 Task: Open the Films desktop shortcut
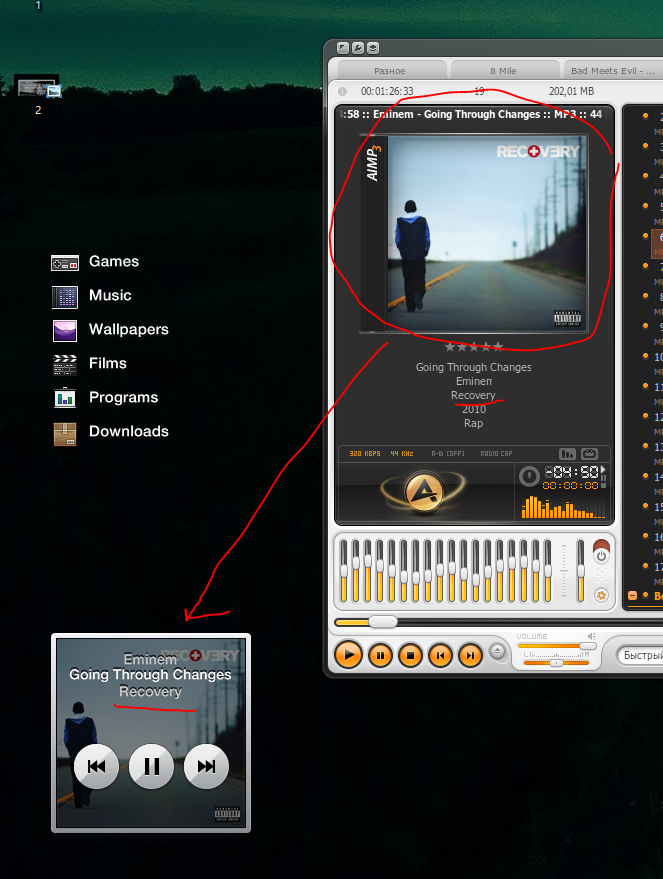(x=89, y=364)
